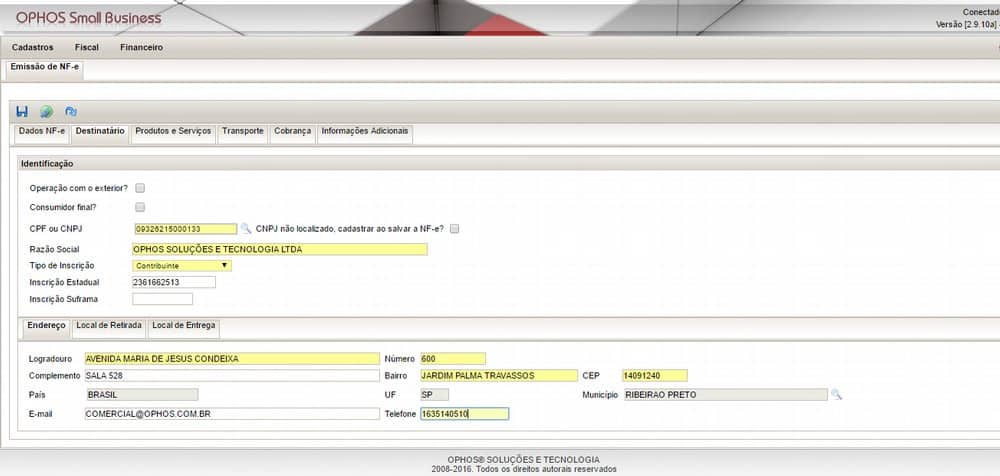The height and width of the screenshot is (476, 1000).
Task: Click the CPF ou CNPJ input field
Action: coord(186,228)
